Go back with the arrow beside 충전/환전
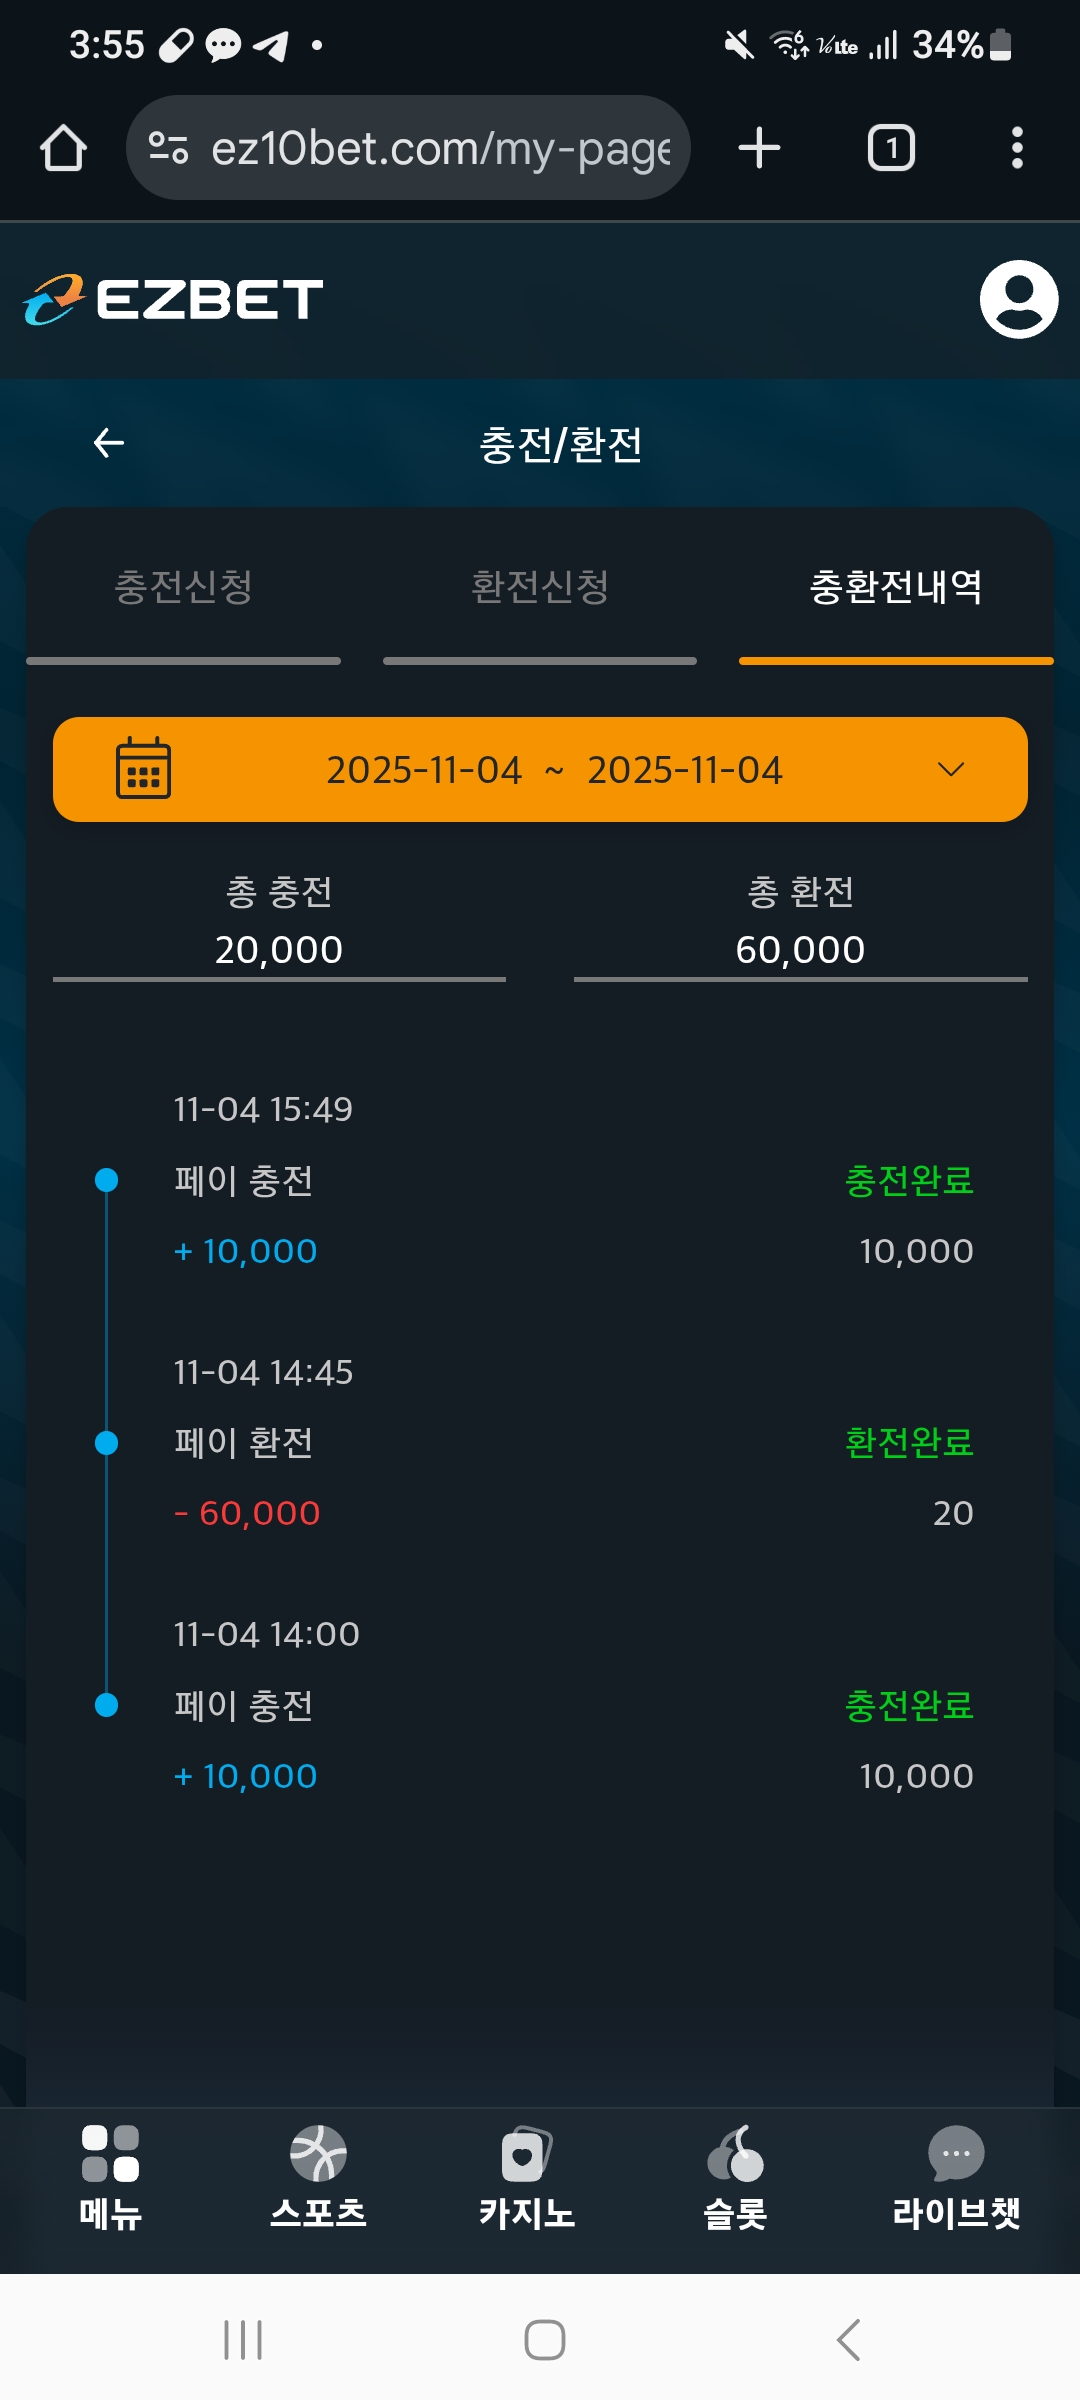Image resolution: width=1080 pixels, height=2400 pixels. pos(108,443)
